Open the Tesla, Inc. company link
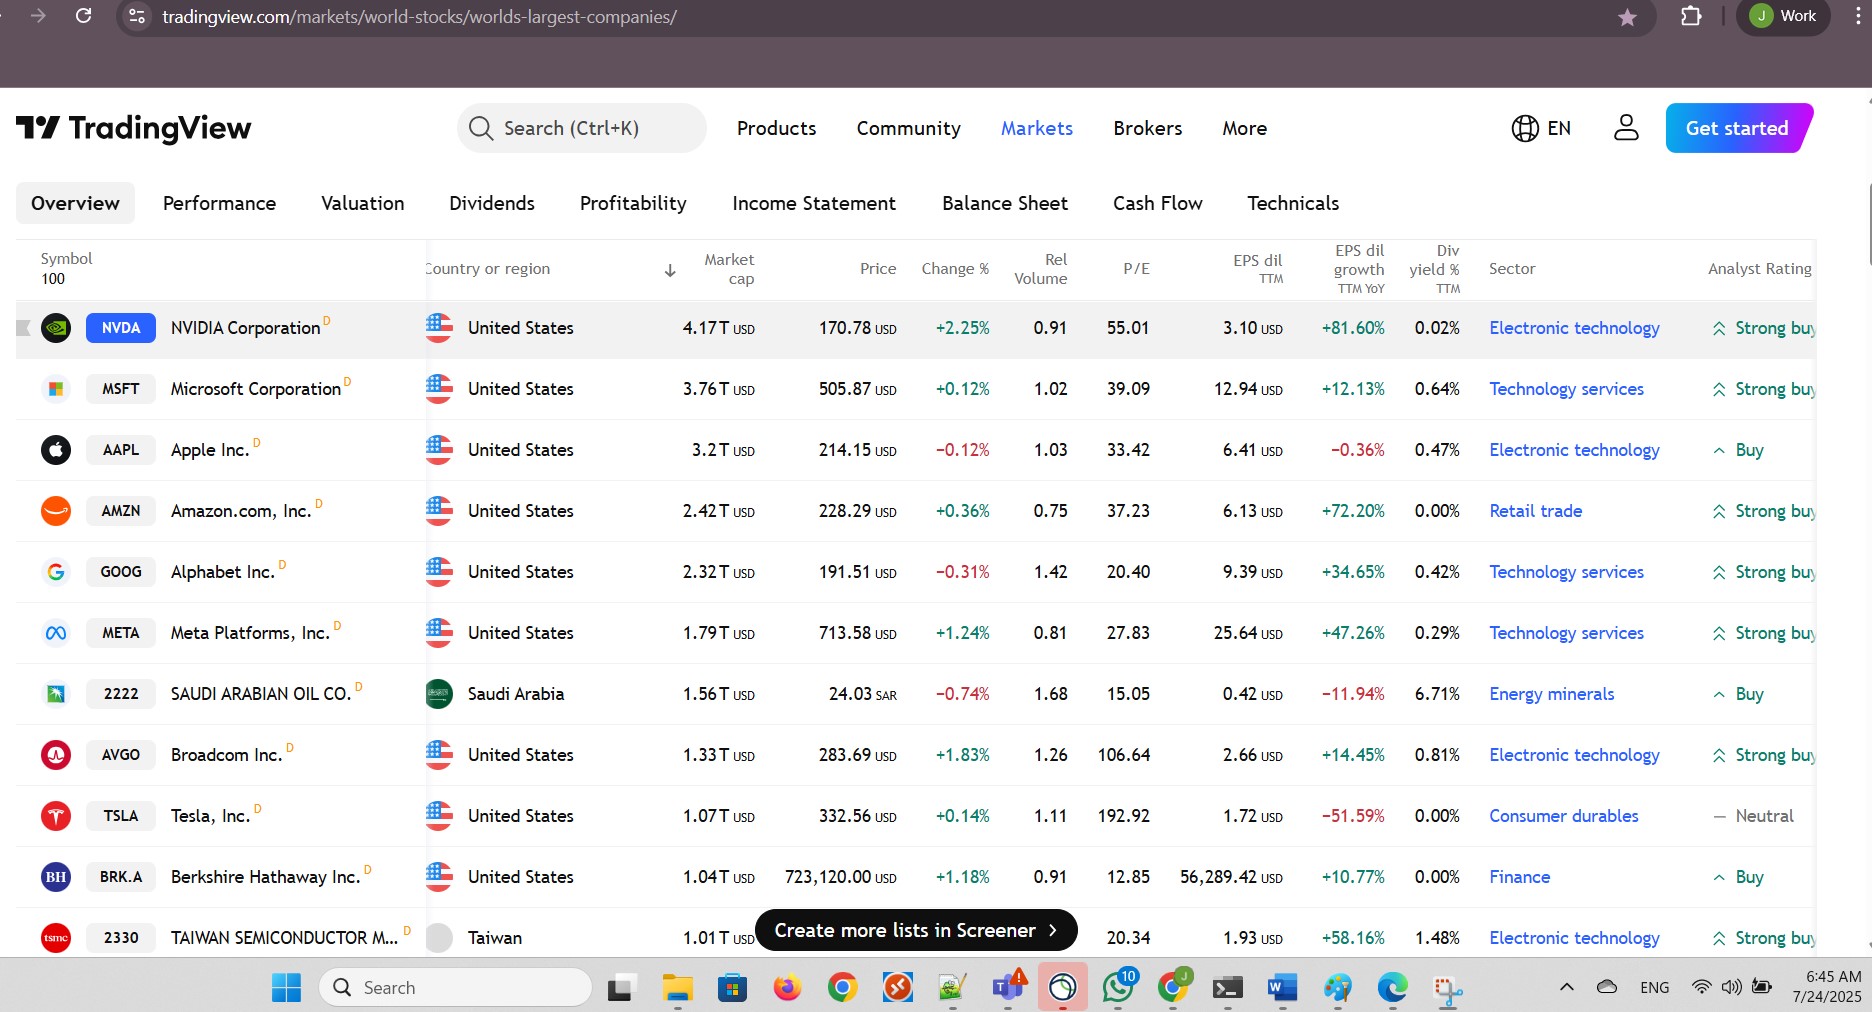 point(210,816)
